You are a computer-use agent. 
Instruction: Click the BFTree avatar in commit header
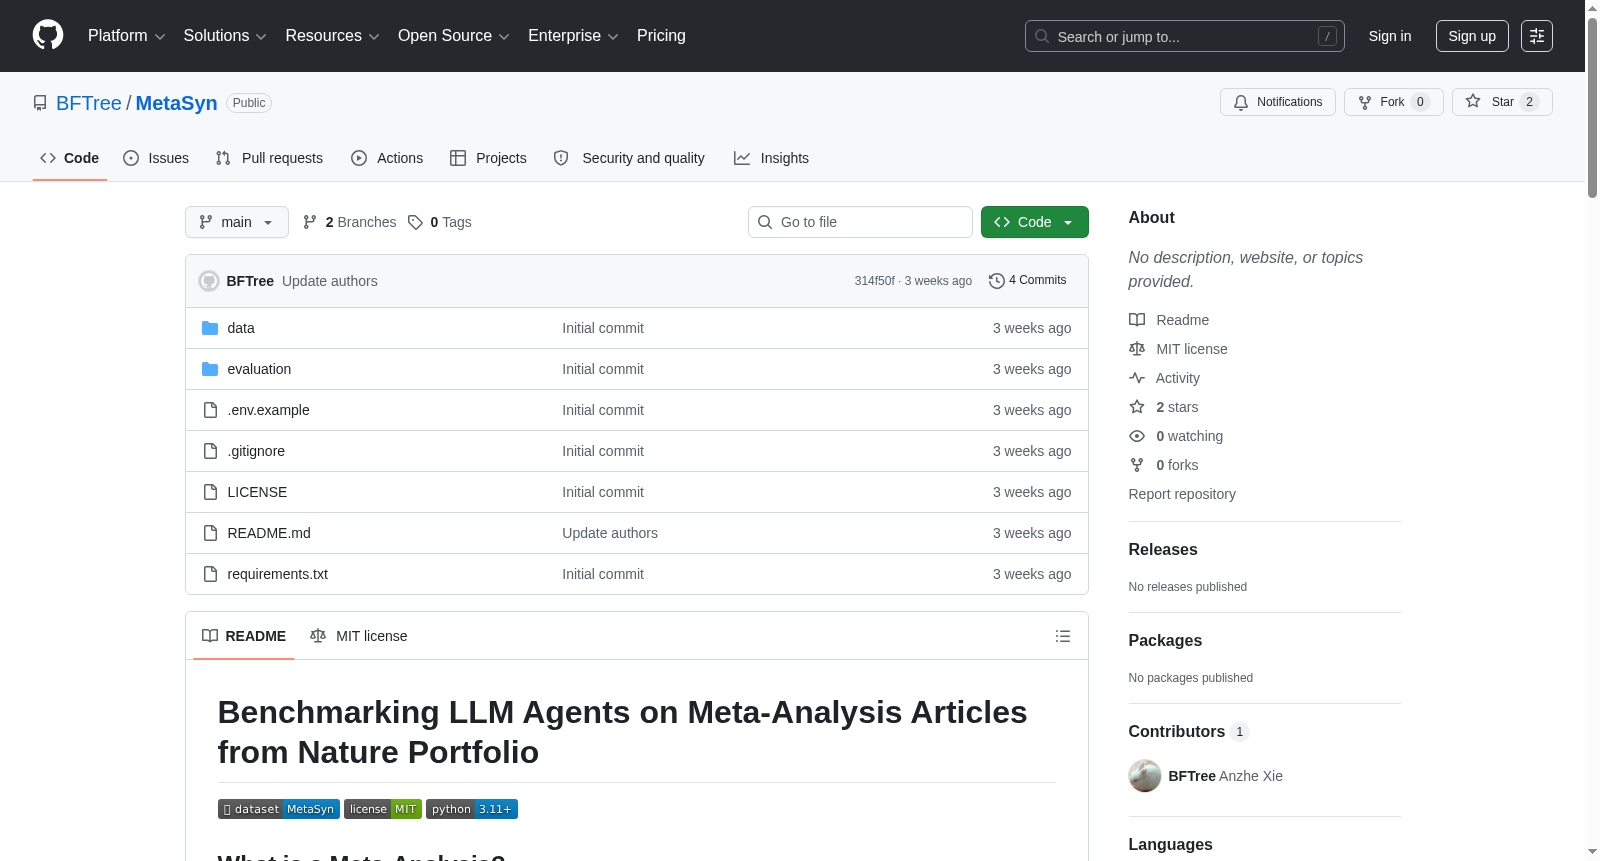[209, 281]
